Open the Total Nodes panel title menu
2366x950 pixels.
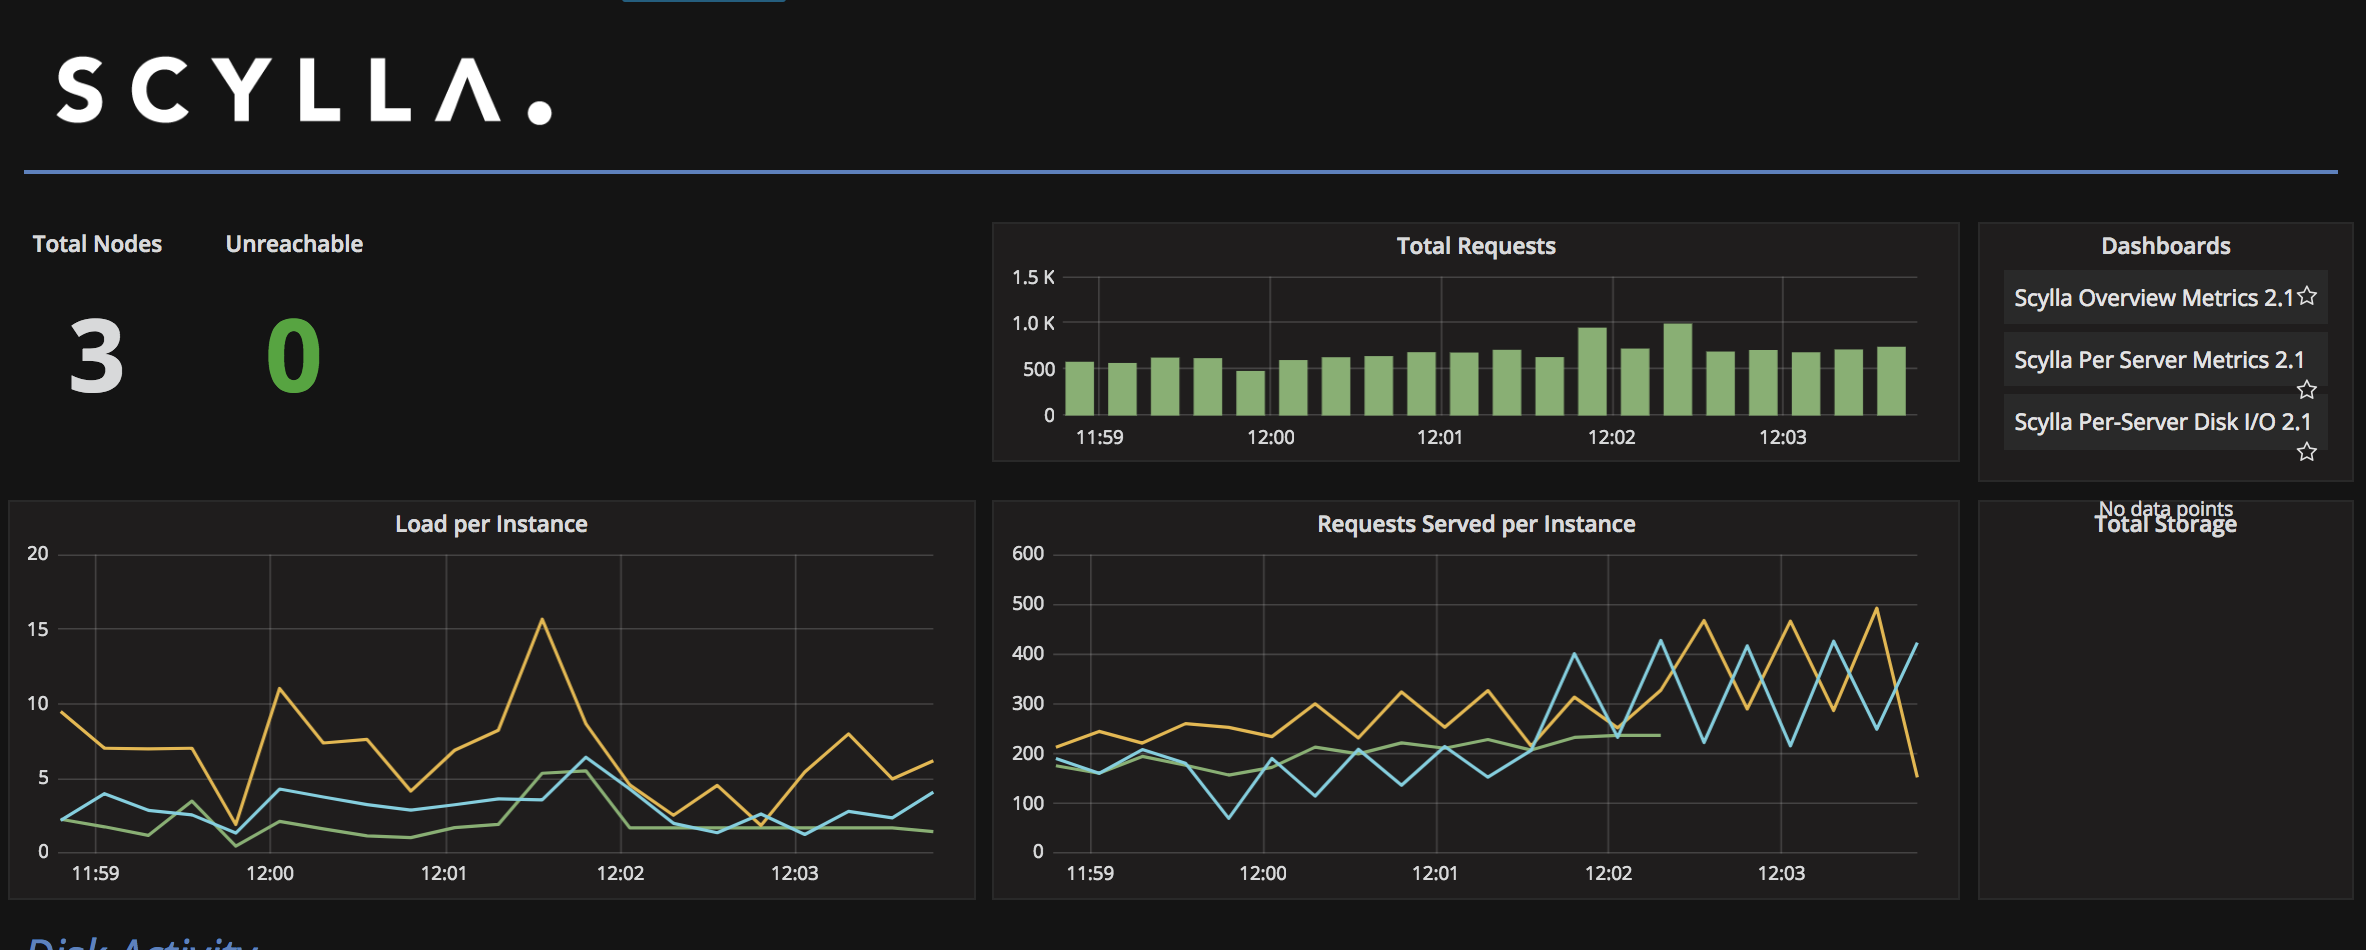pyautogui.click(x=97, y=244)
